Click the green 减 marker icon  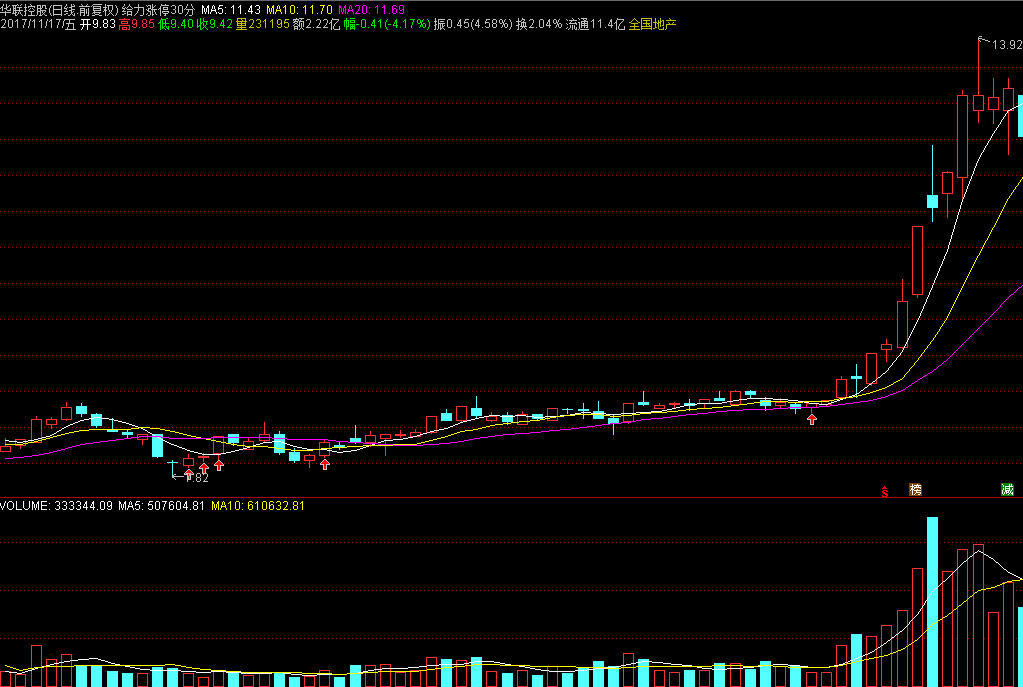(x=1007, y=490)
